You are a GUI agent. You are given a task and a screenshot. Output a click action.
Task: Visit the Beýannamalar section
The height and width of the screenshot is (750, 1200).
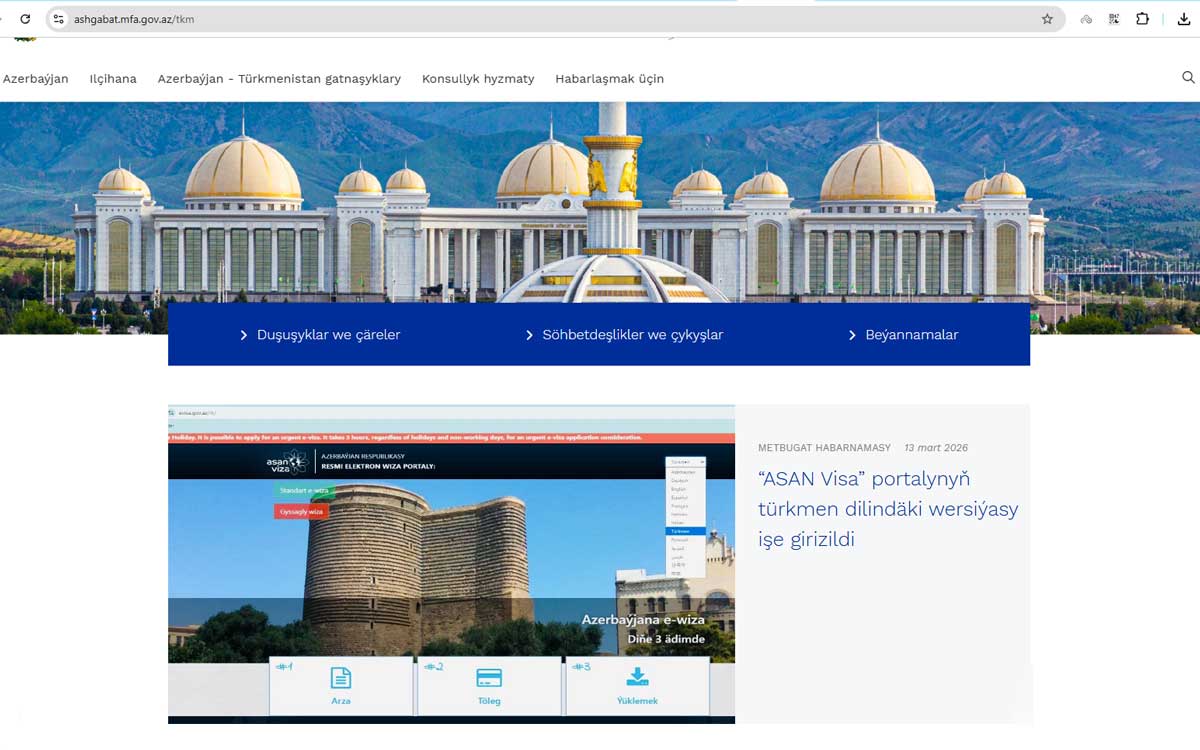(x=911, y=335)
